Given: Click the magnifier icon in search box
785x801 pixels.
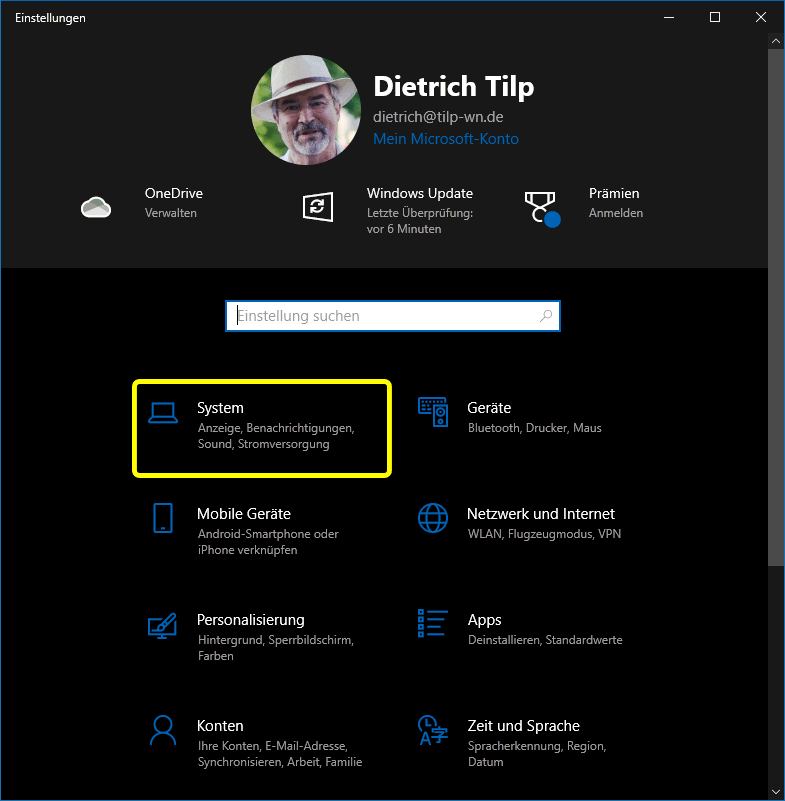Looking at the screenshot, I should (546, 316).
